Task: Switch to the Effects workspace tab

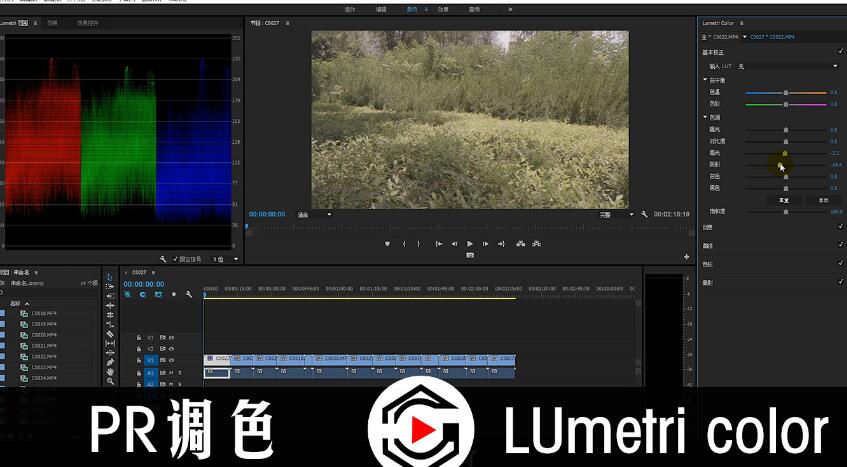Action: coord(443,9)
